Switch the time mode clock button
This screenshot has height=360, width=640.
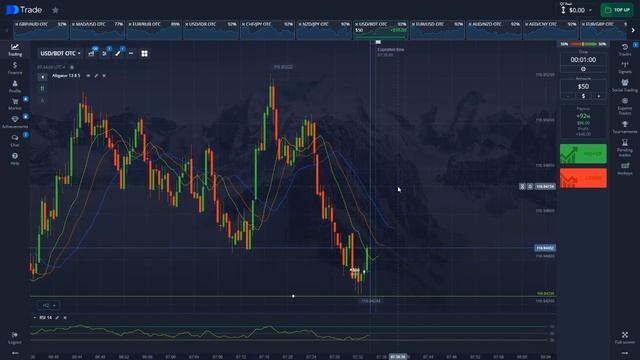pos(583,69)
